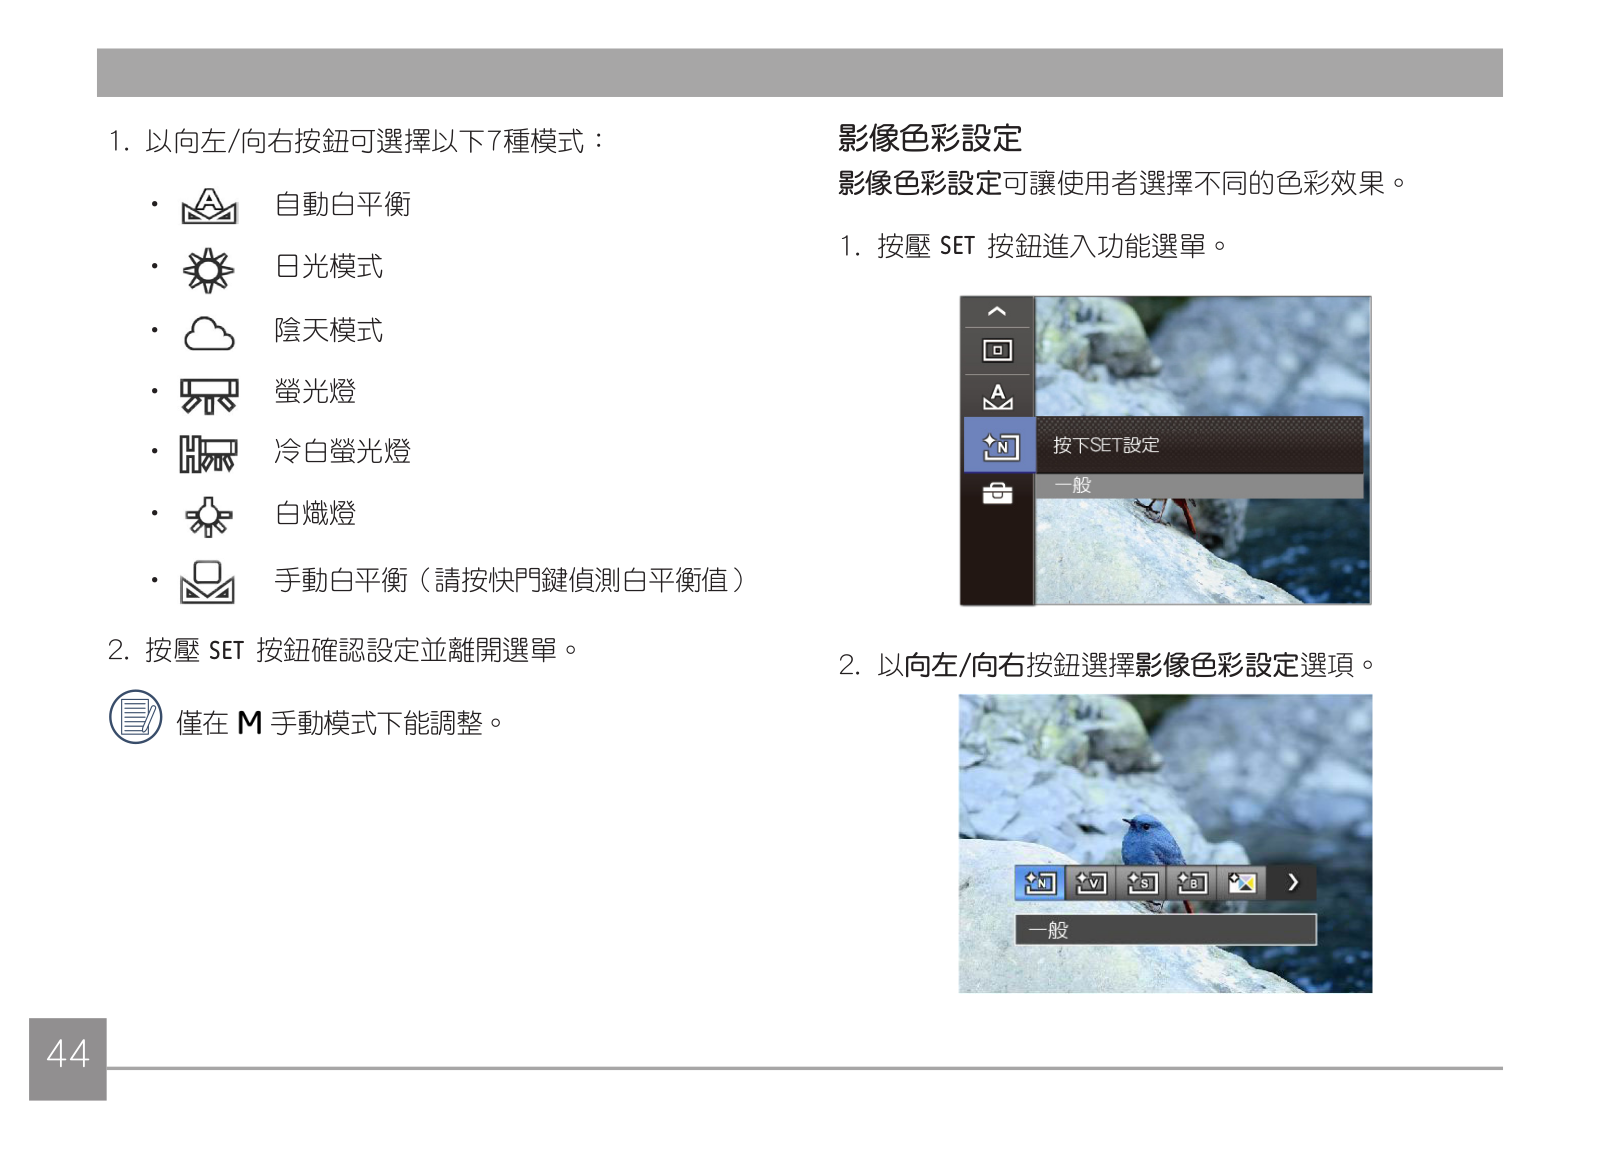Click the 一般 option in the camera menu screenshot
The height and width of the screenshot is (1164, 1600).
1199,486
